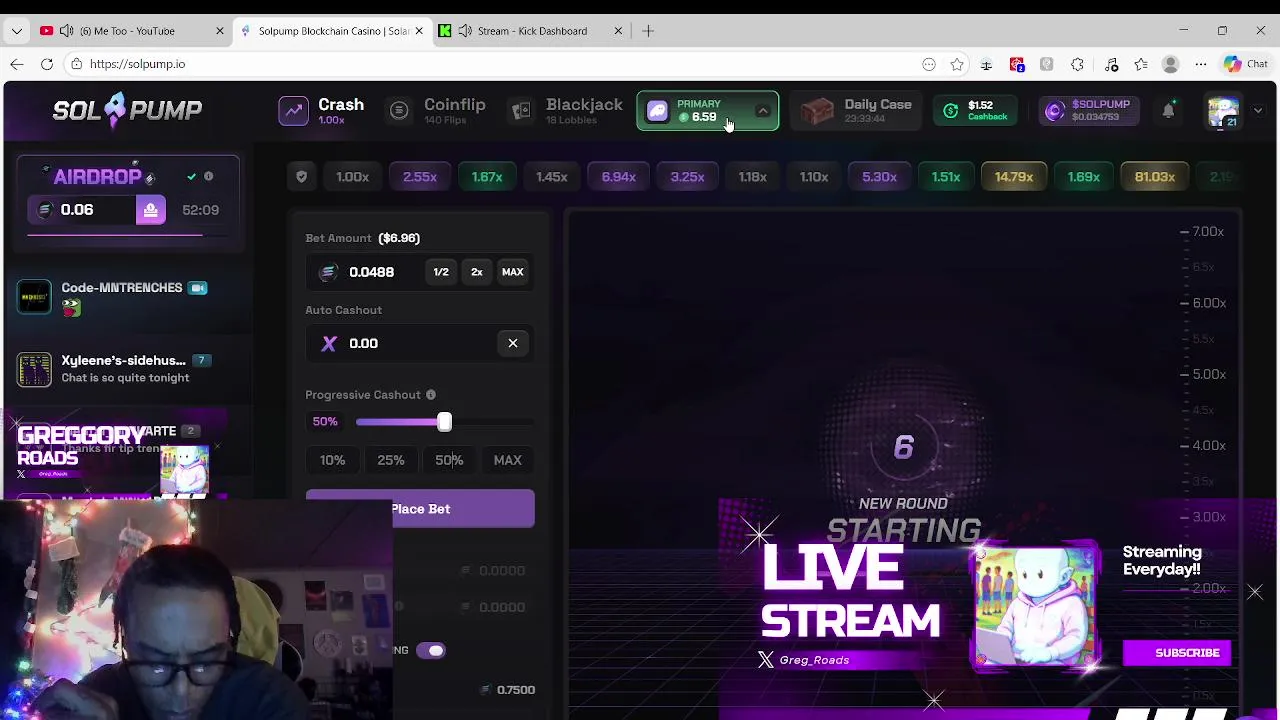Viewport: 1280px width, 720px height.
Task: Open the $SOLPUMP token price widget
Action: [x=1089, y=111]
